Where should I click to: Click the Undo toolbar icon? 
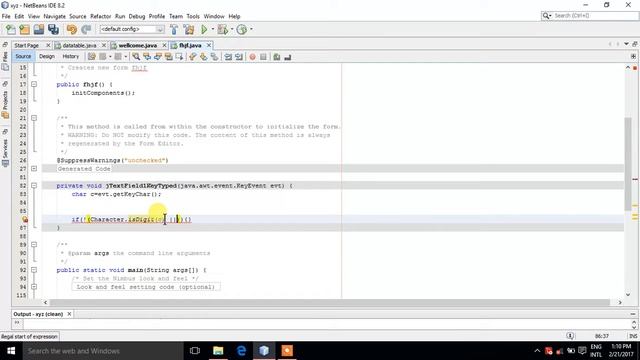click(x=72, y=29)
